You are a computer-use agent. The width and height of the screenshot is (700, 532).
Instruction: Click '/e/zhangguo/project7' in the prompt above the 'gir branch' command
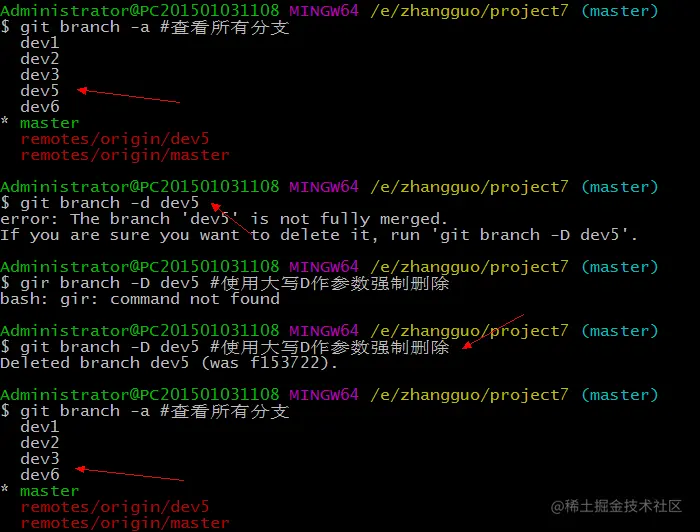coord(470,267)
